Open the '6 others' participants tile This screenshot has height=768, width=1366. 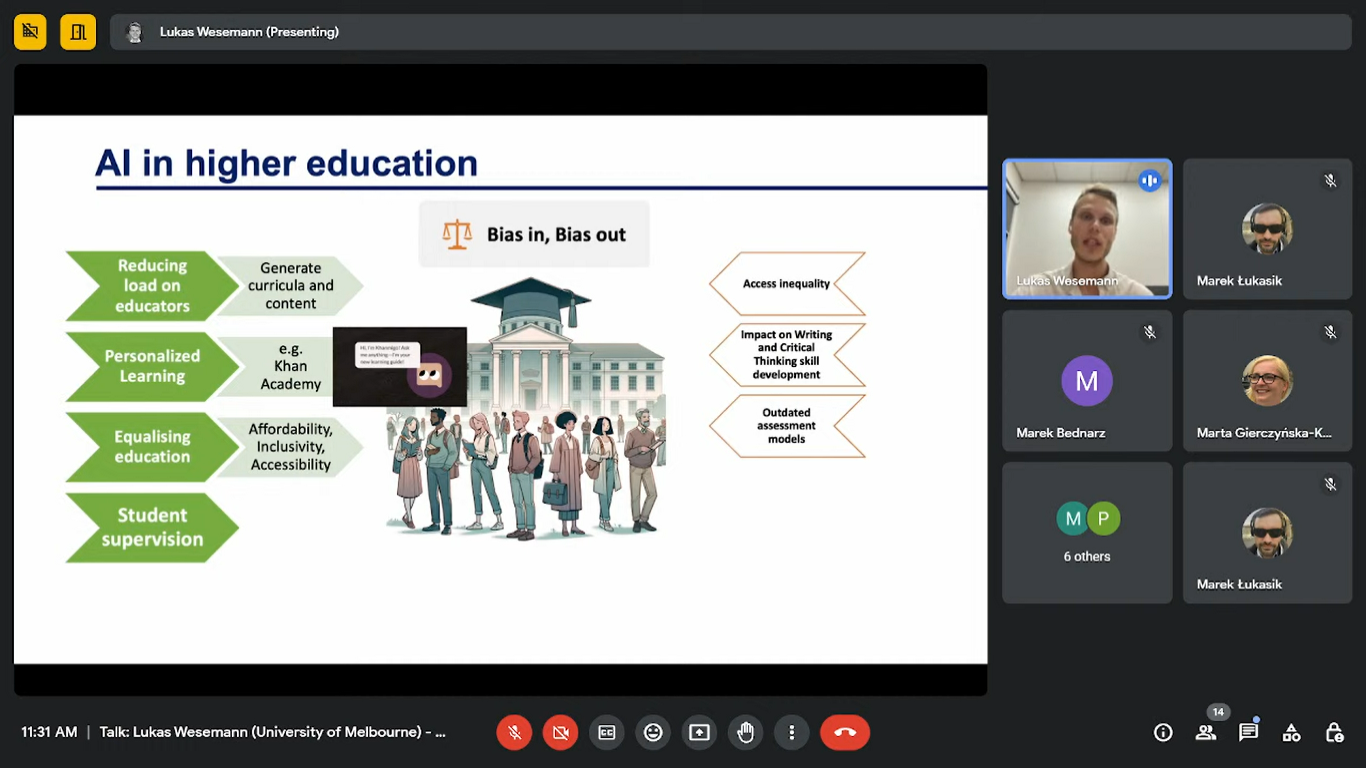(1087, 533)
